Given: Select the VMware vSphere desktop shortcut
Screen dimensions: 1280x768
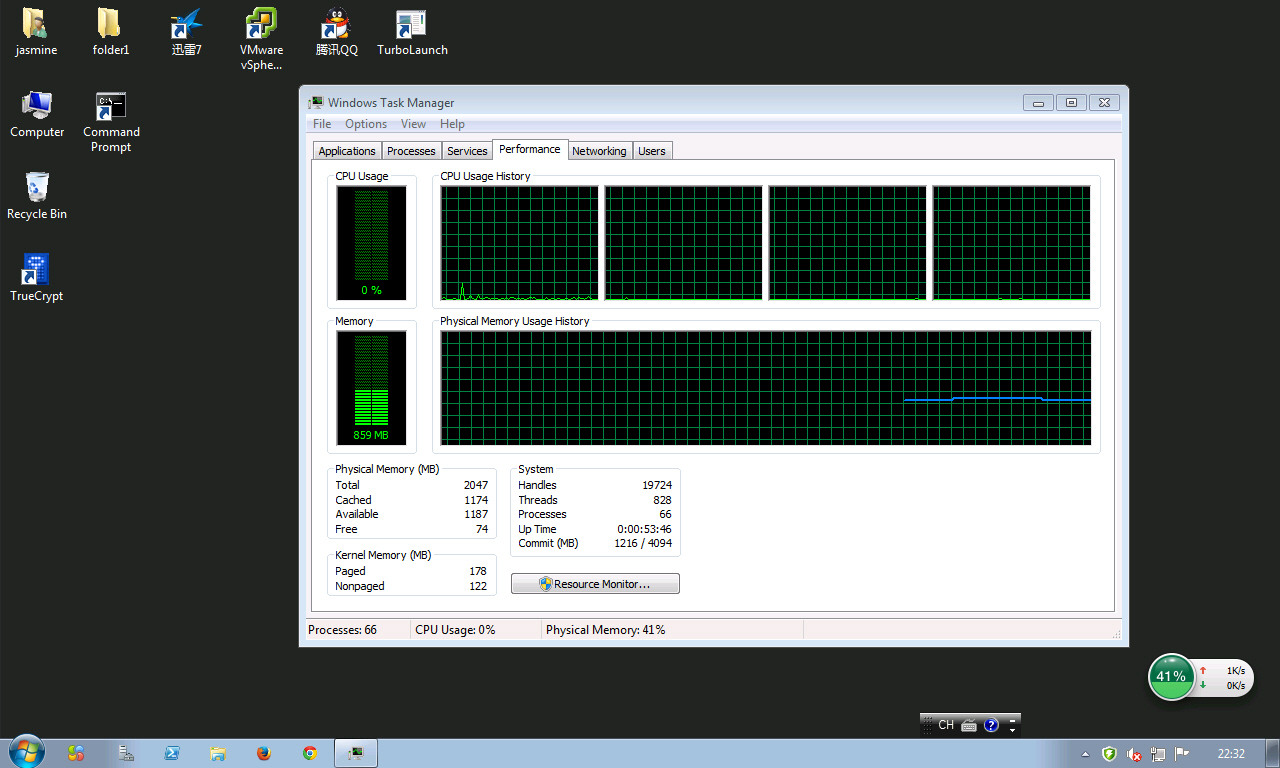Looking at the screenshot, I should point(261,39).
